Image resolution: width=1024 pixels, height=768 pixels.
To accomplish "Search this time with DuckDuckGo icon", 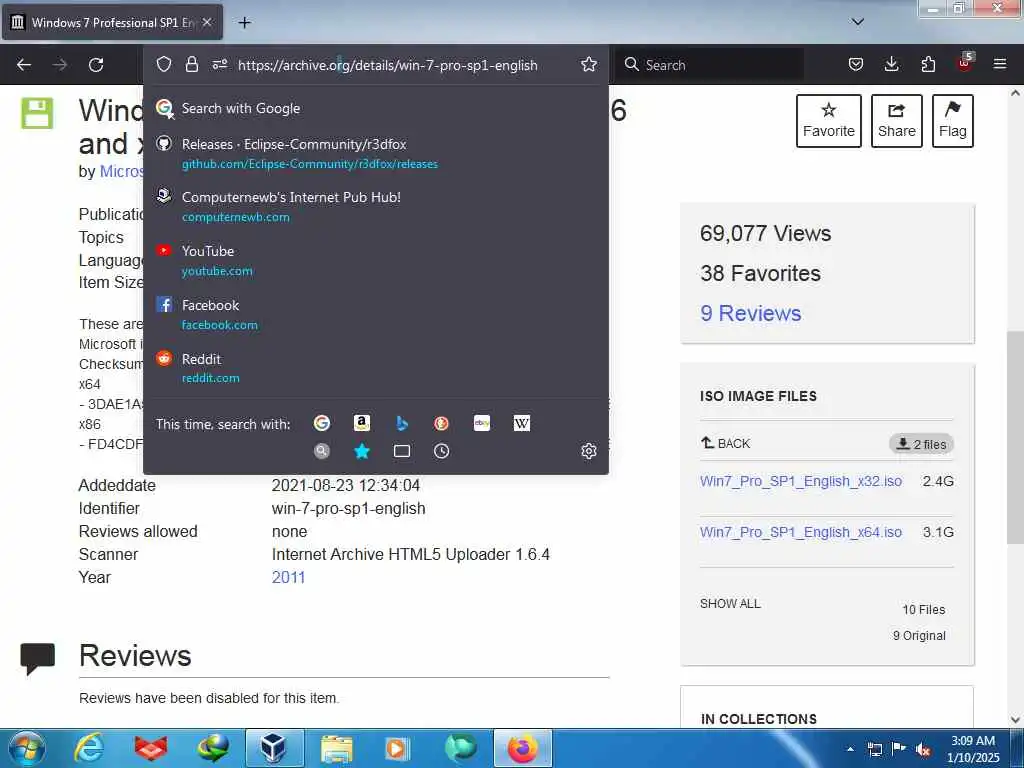I will pos(441,423).
